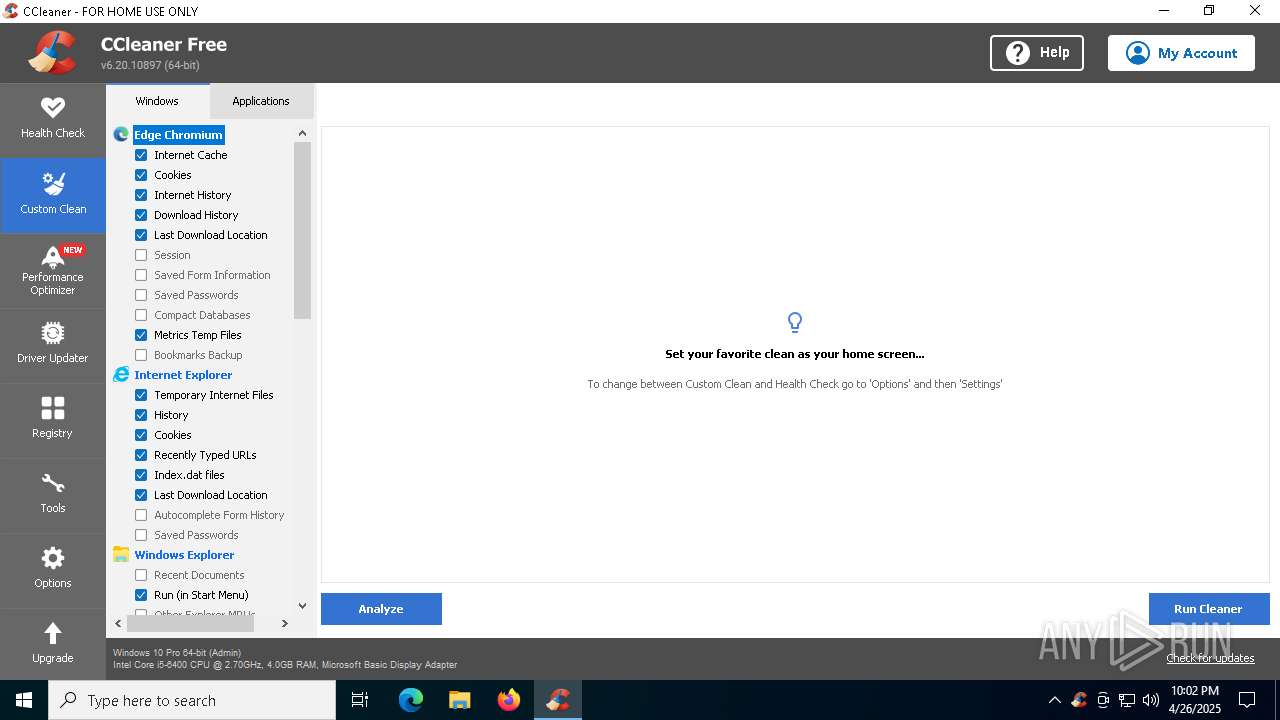Viewport: 1280px width, 720px height.
Task: Uncheck Index.dat files checkbox
Action: [x=141, y=475]
